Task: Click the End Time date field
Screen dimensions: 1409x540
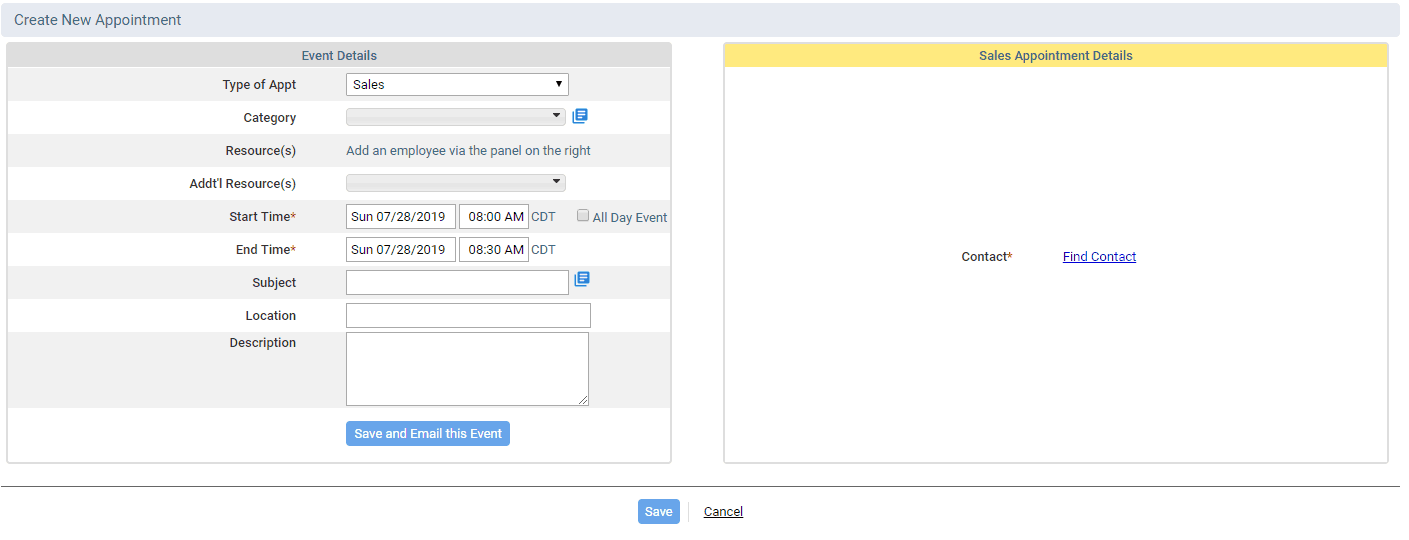Action: (x=401, y=250)
